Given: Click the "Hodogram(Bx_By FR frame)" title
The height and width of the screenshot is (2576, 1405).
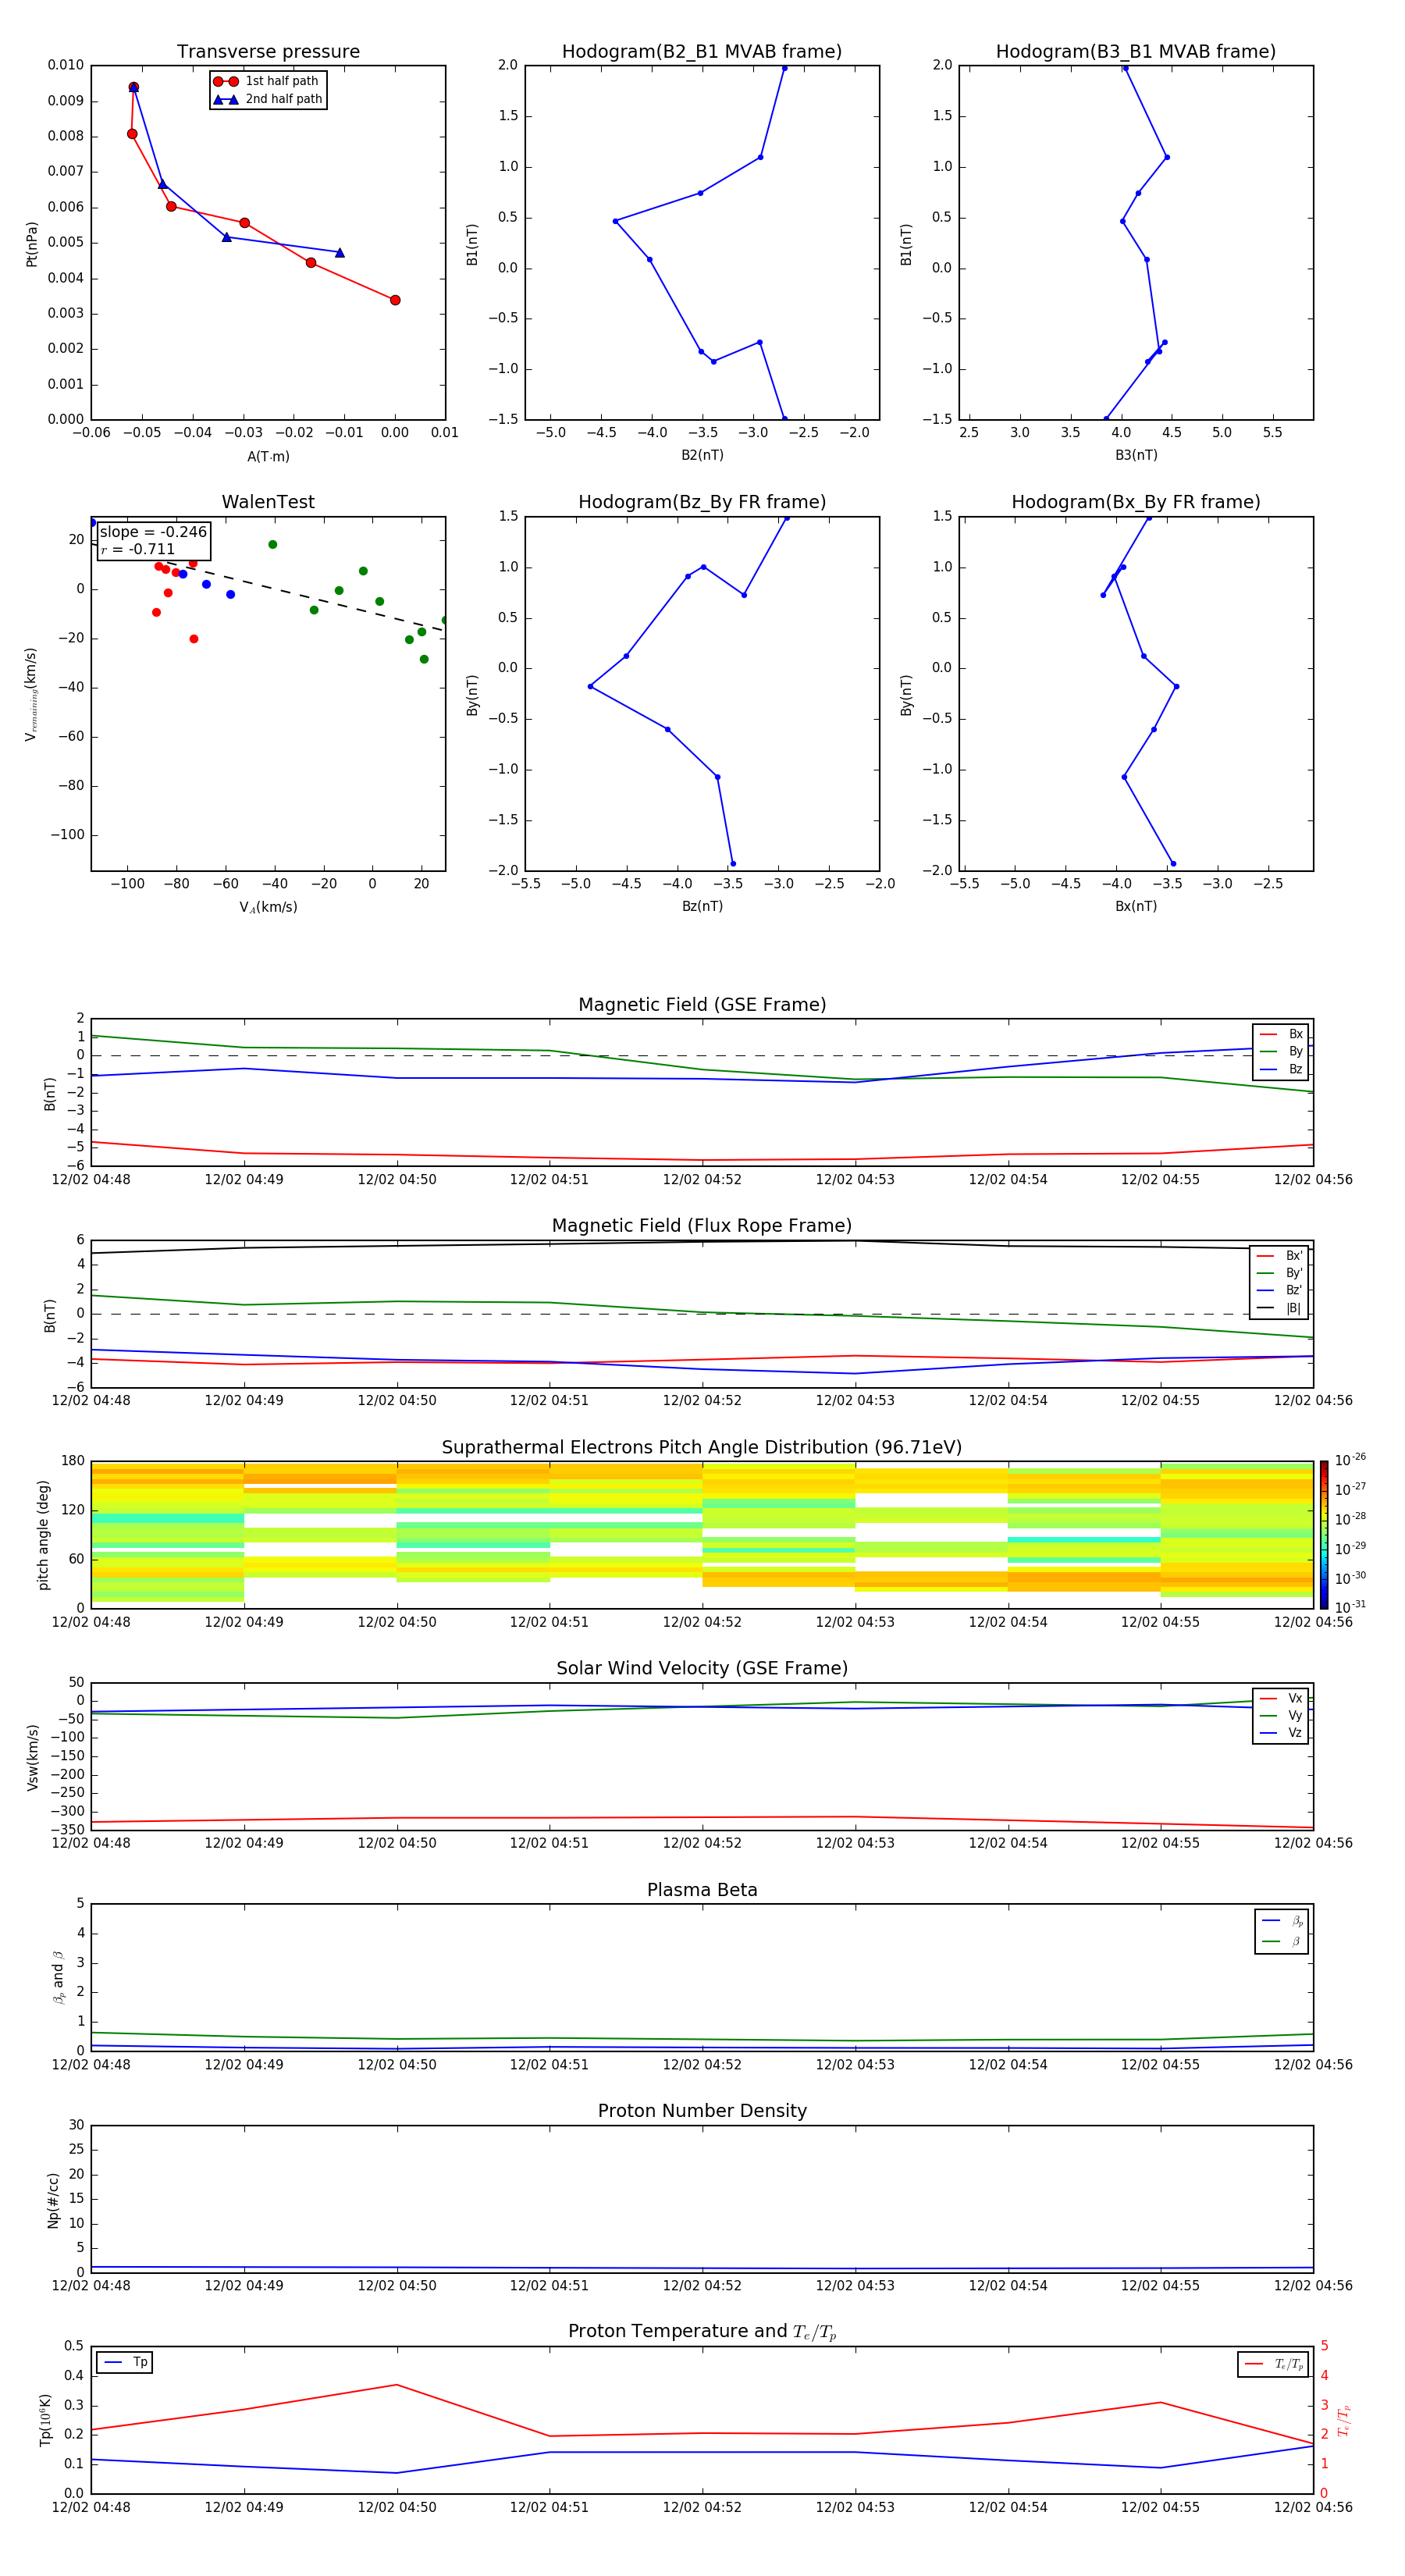Looking at the screenshot, I should [1136, 502].
